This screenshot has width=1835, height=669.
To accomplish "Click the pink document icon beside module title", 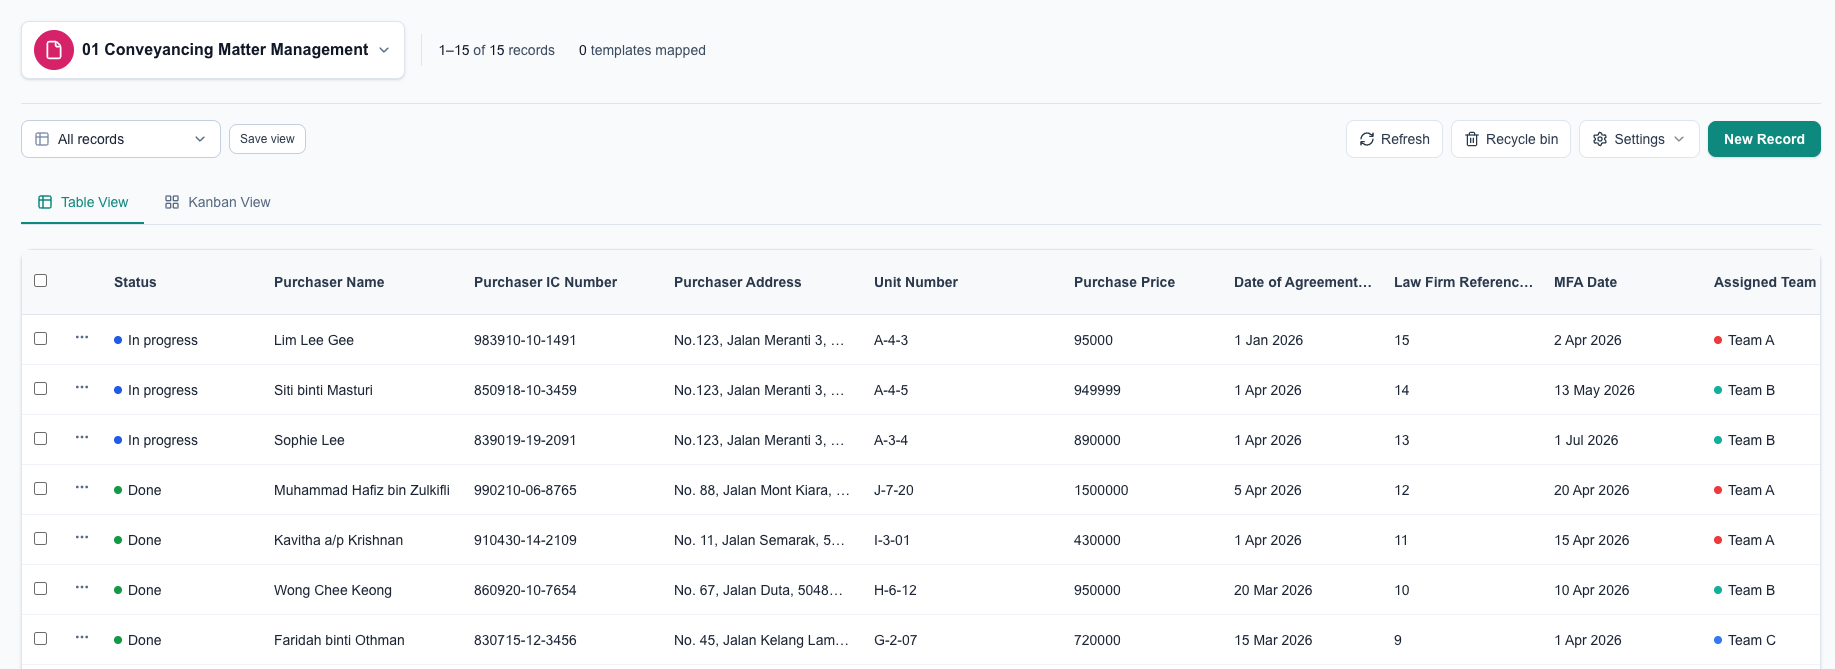I will pyautogui.click(x=54, y=50).
